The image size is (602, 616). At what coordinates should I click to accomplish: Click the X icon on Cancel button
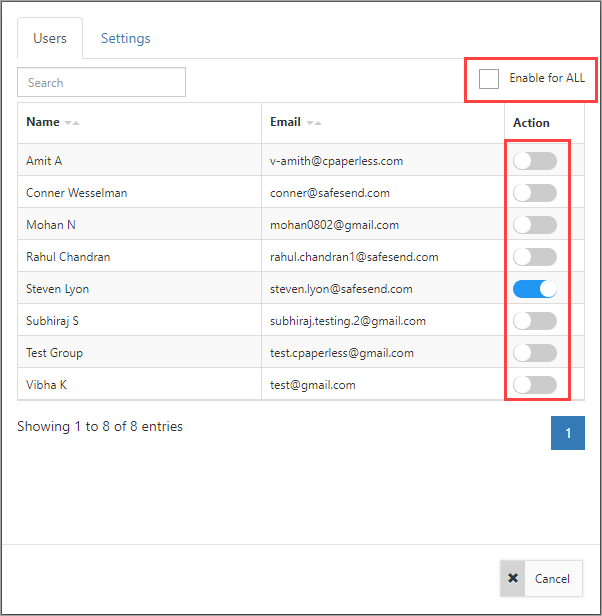pyautogui.click(x=513, y=578)
